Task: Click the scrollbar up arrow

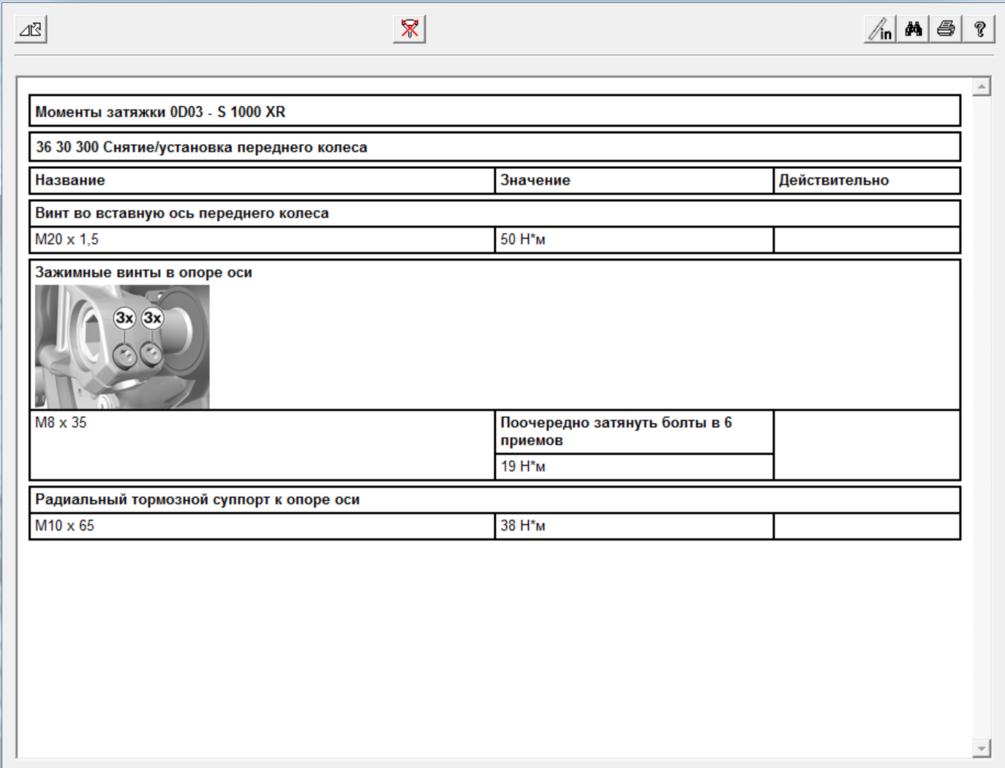Action: (981, 88)
